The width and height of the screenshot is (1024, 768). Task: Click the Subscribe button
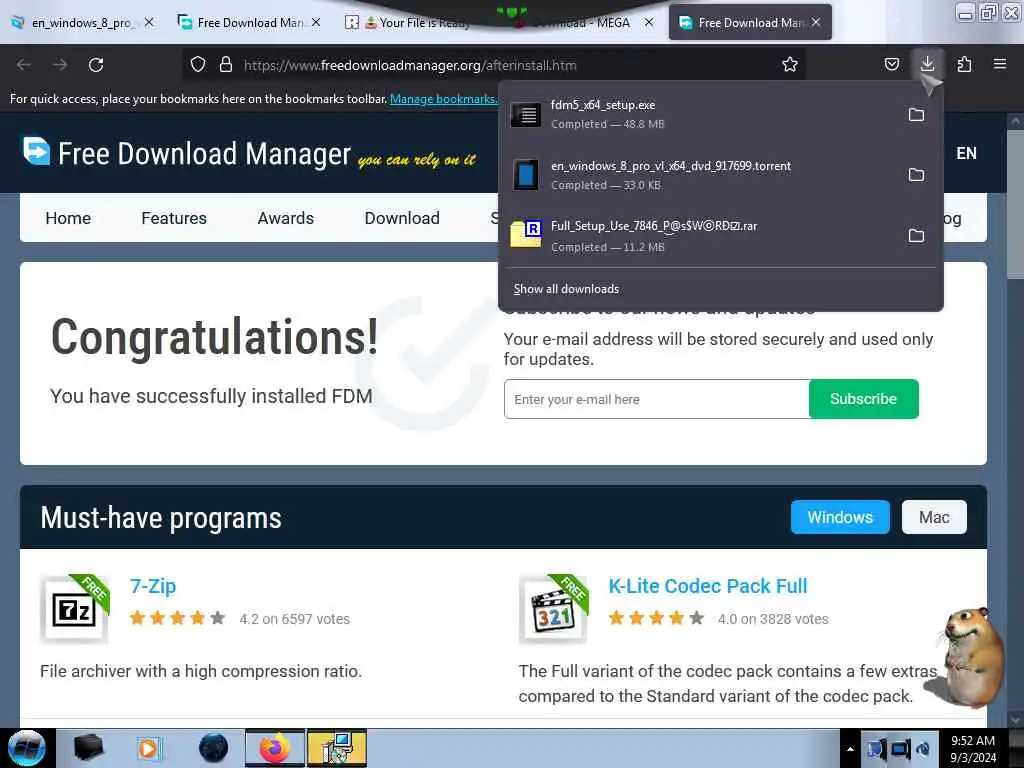tap(863, 399)
